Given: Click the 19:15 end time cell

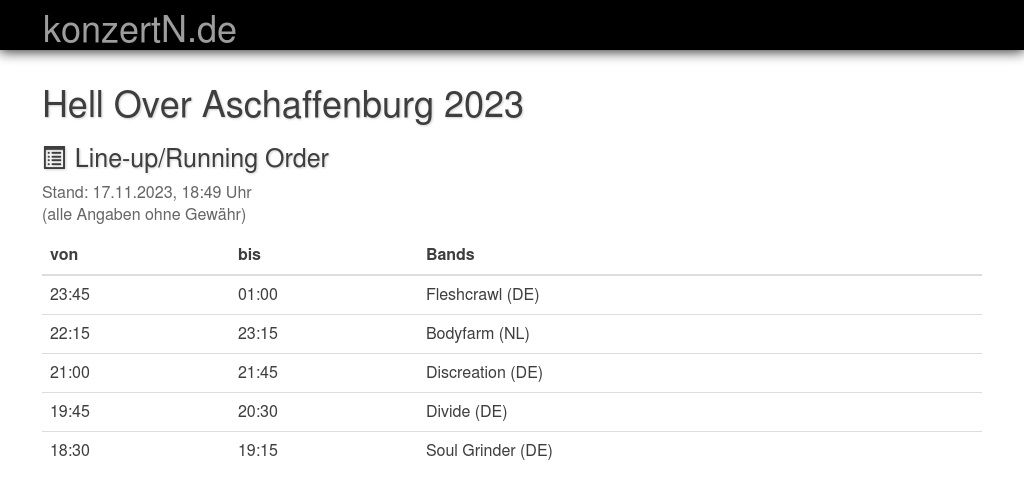Looking at the screenshot, I should [258, 451].
